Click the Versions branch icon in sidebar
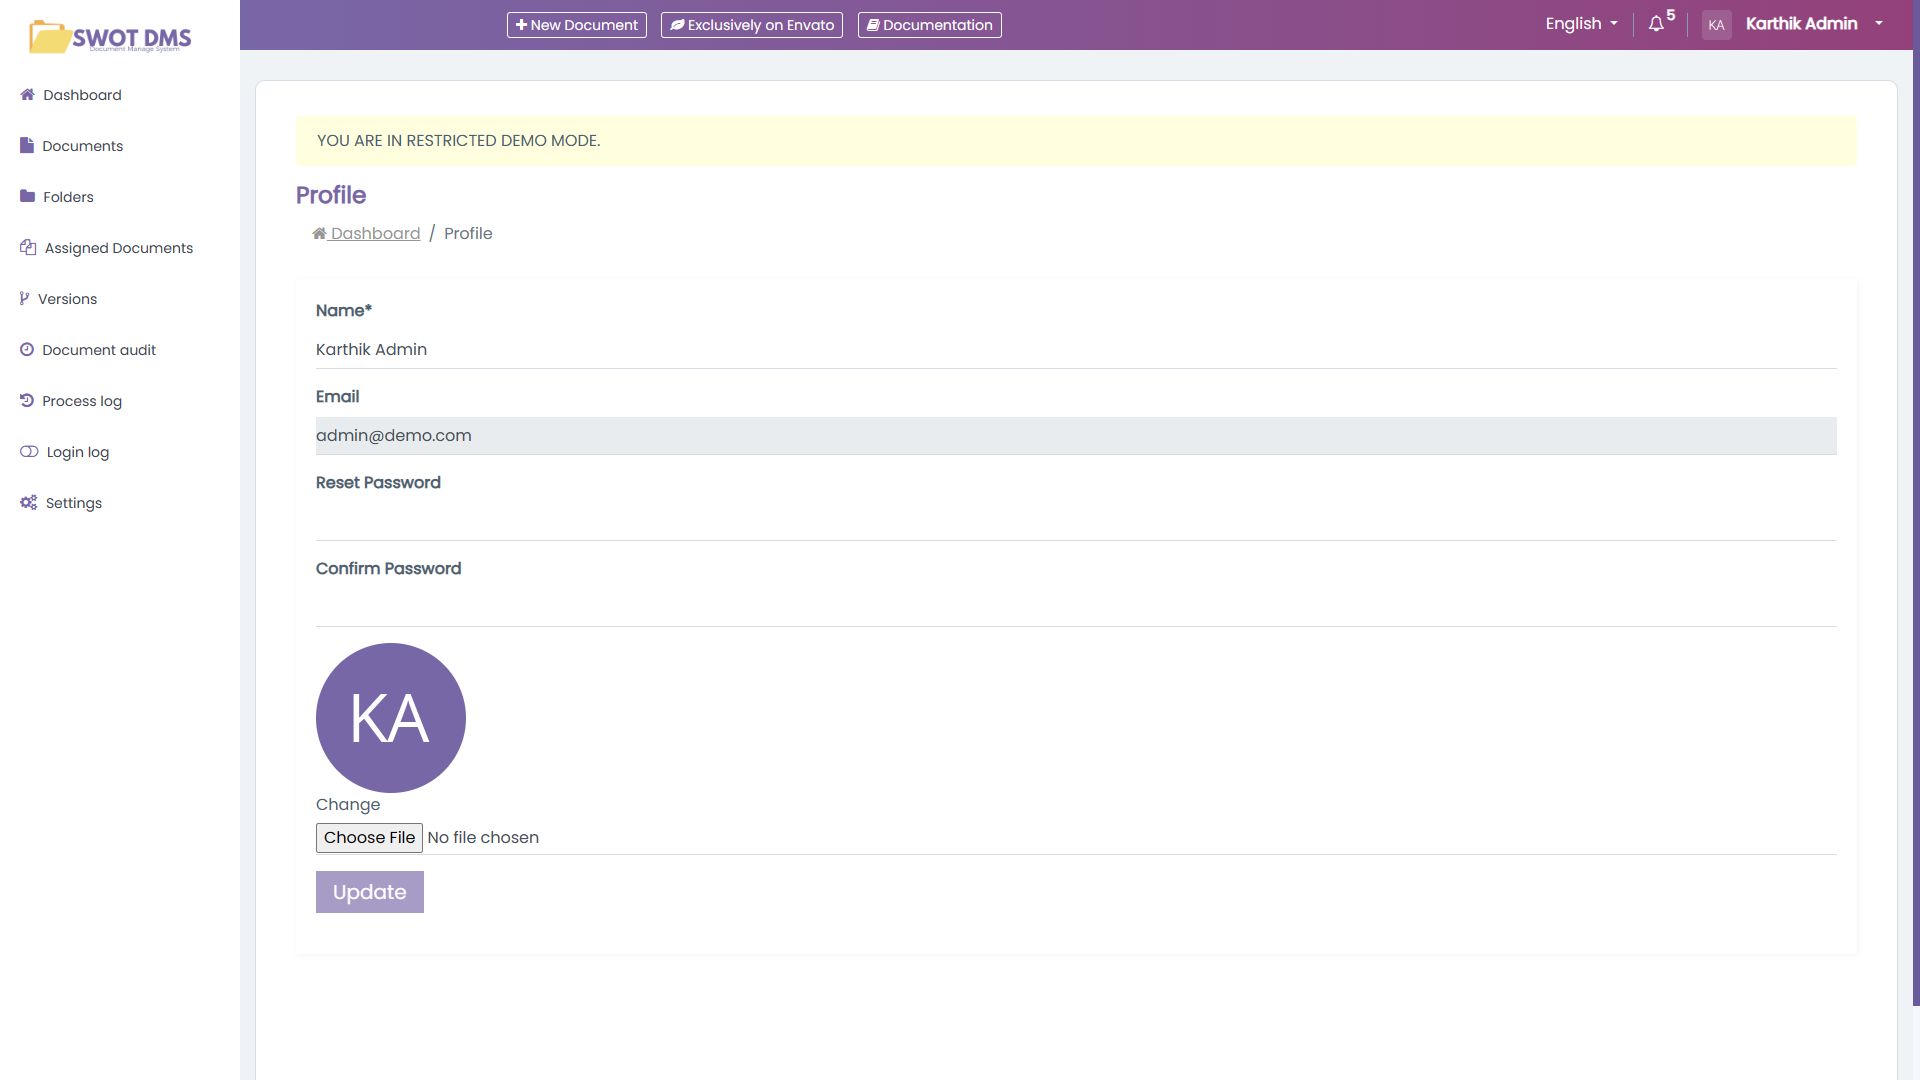 [24, 299]
